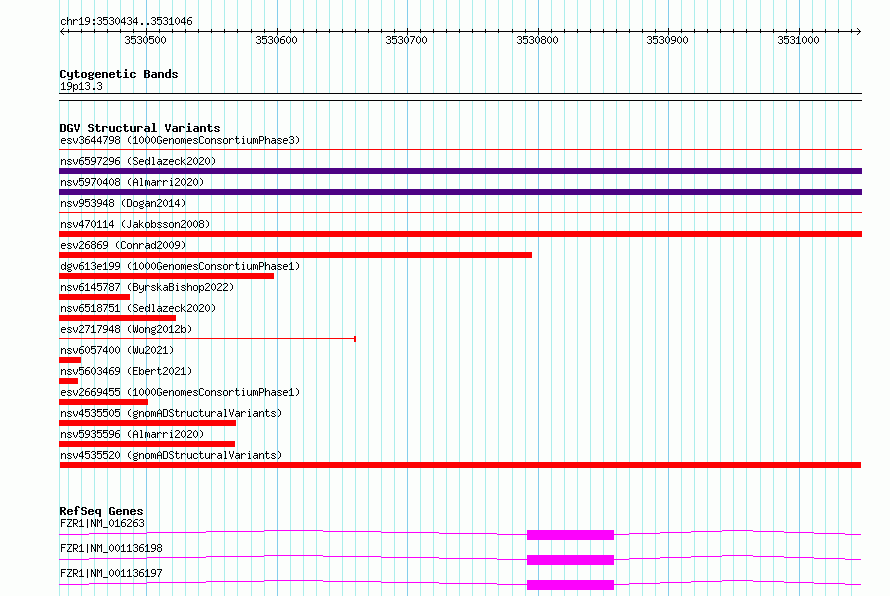Select the 19p13.3 band label
Viewport: 890px width, 596px height.
click(x=81, y=86)
